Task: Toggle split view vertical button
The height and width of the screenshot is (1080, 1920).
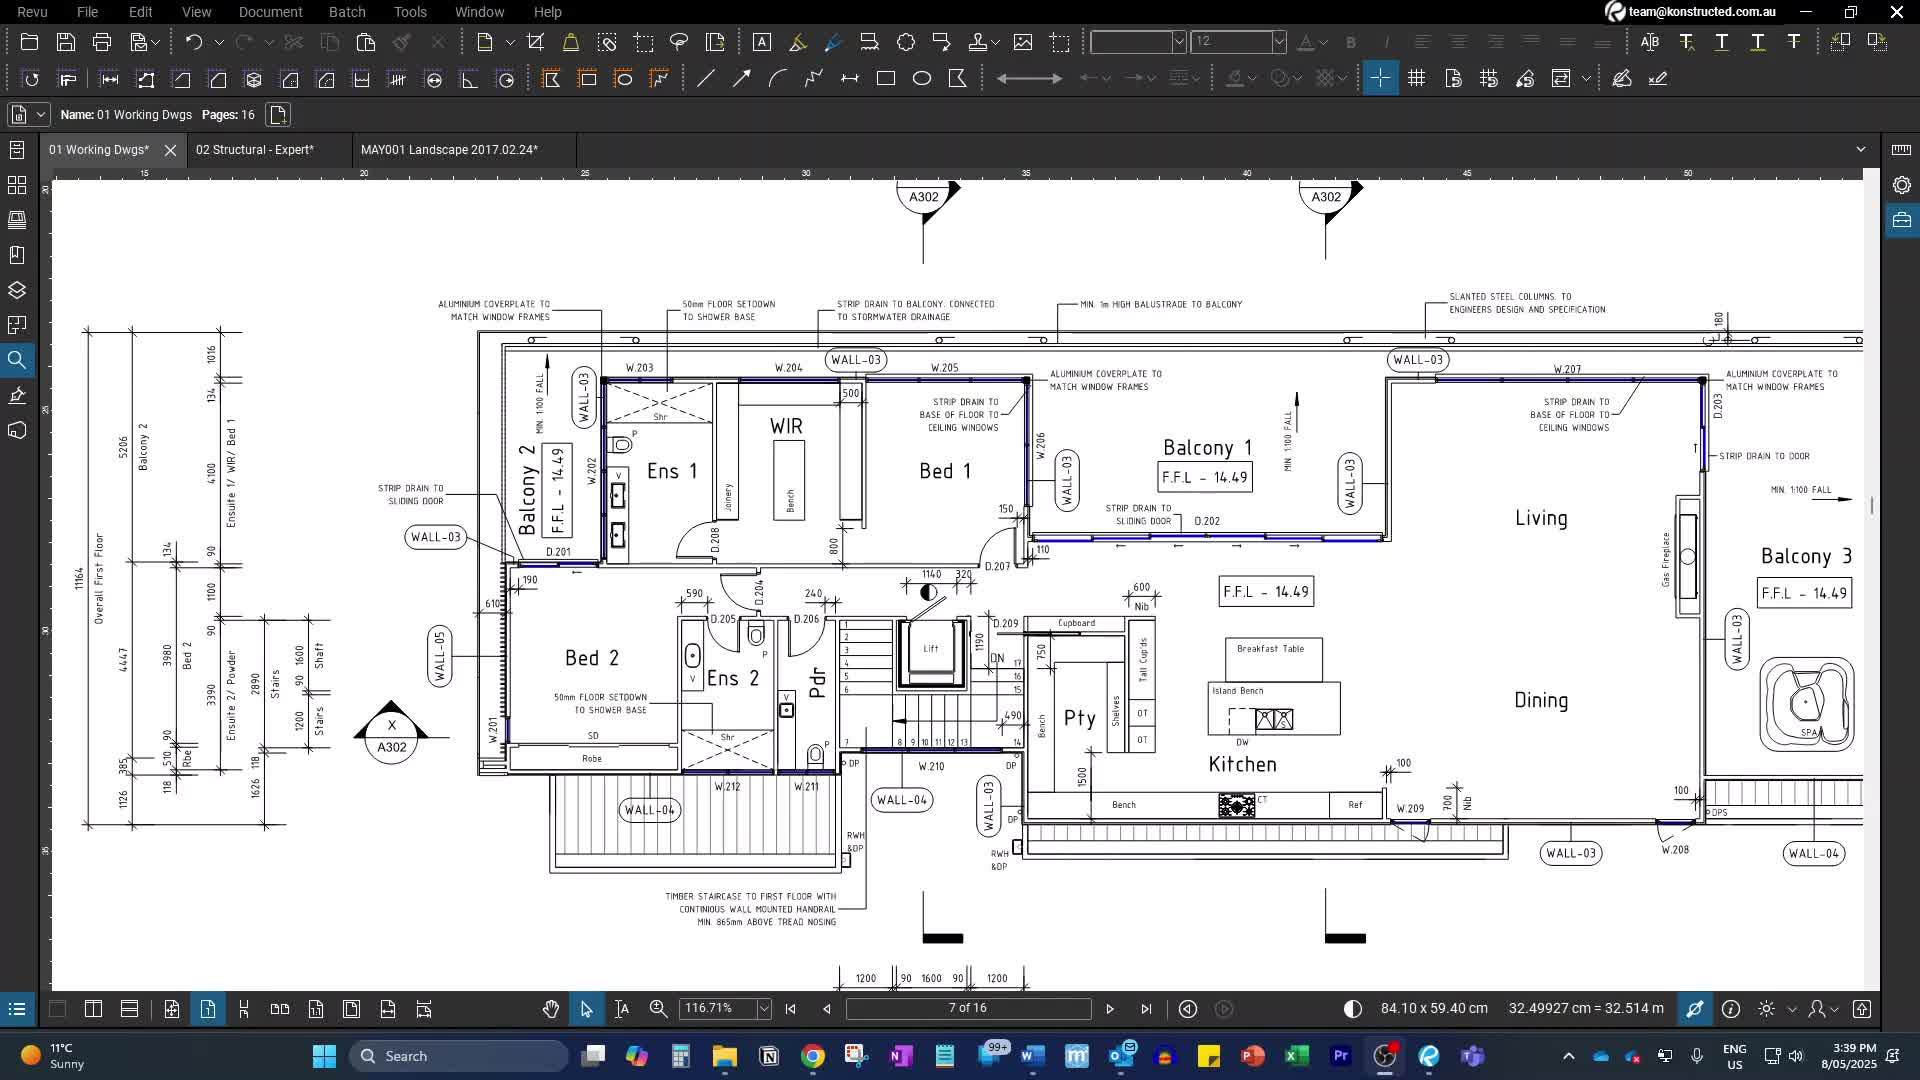Action: pyautogui.click(x=94, y=1009)
